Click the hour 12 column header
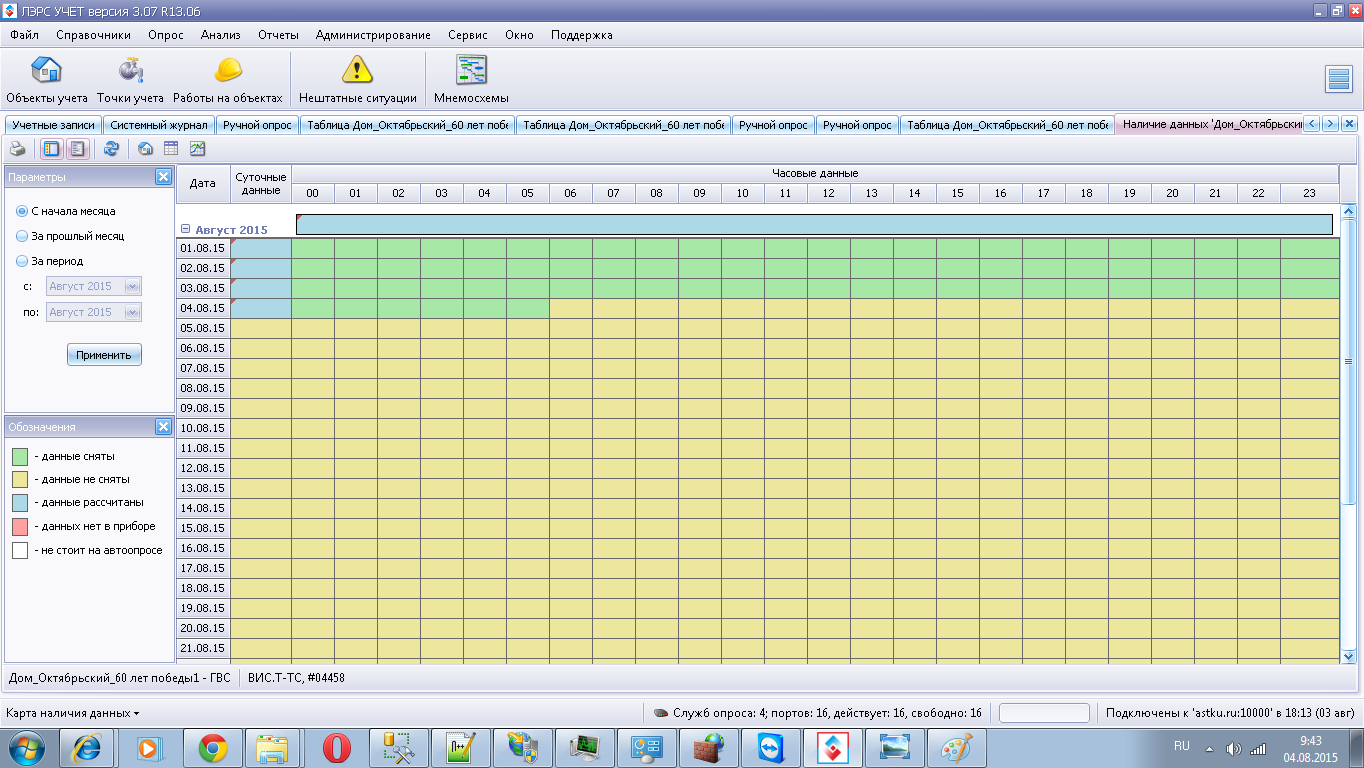The width and height of the screenshot is (1364, 768). (828, 193)
